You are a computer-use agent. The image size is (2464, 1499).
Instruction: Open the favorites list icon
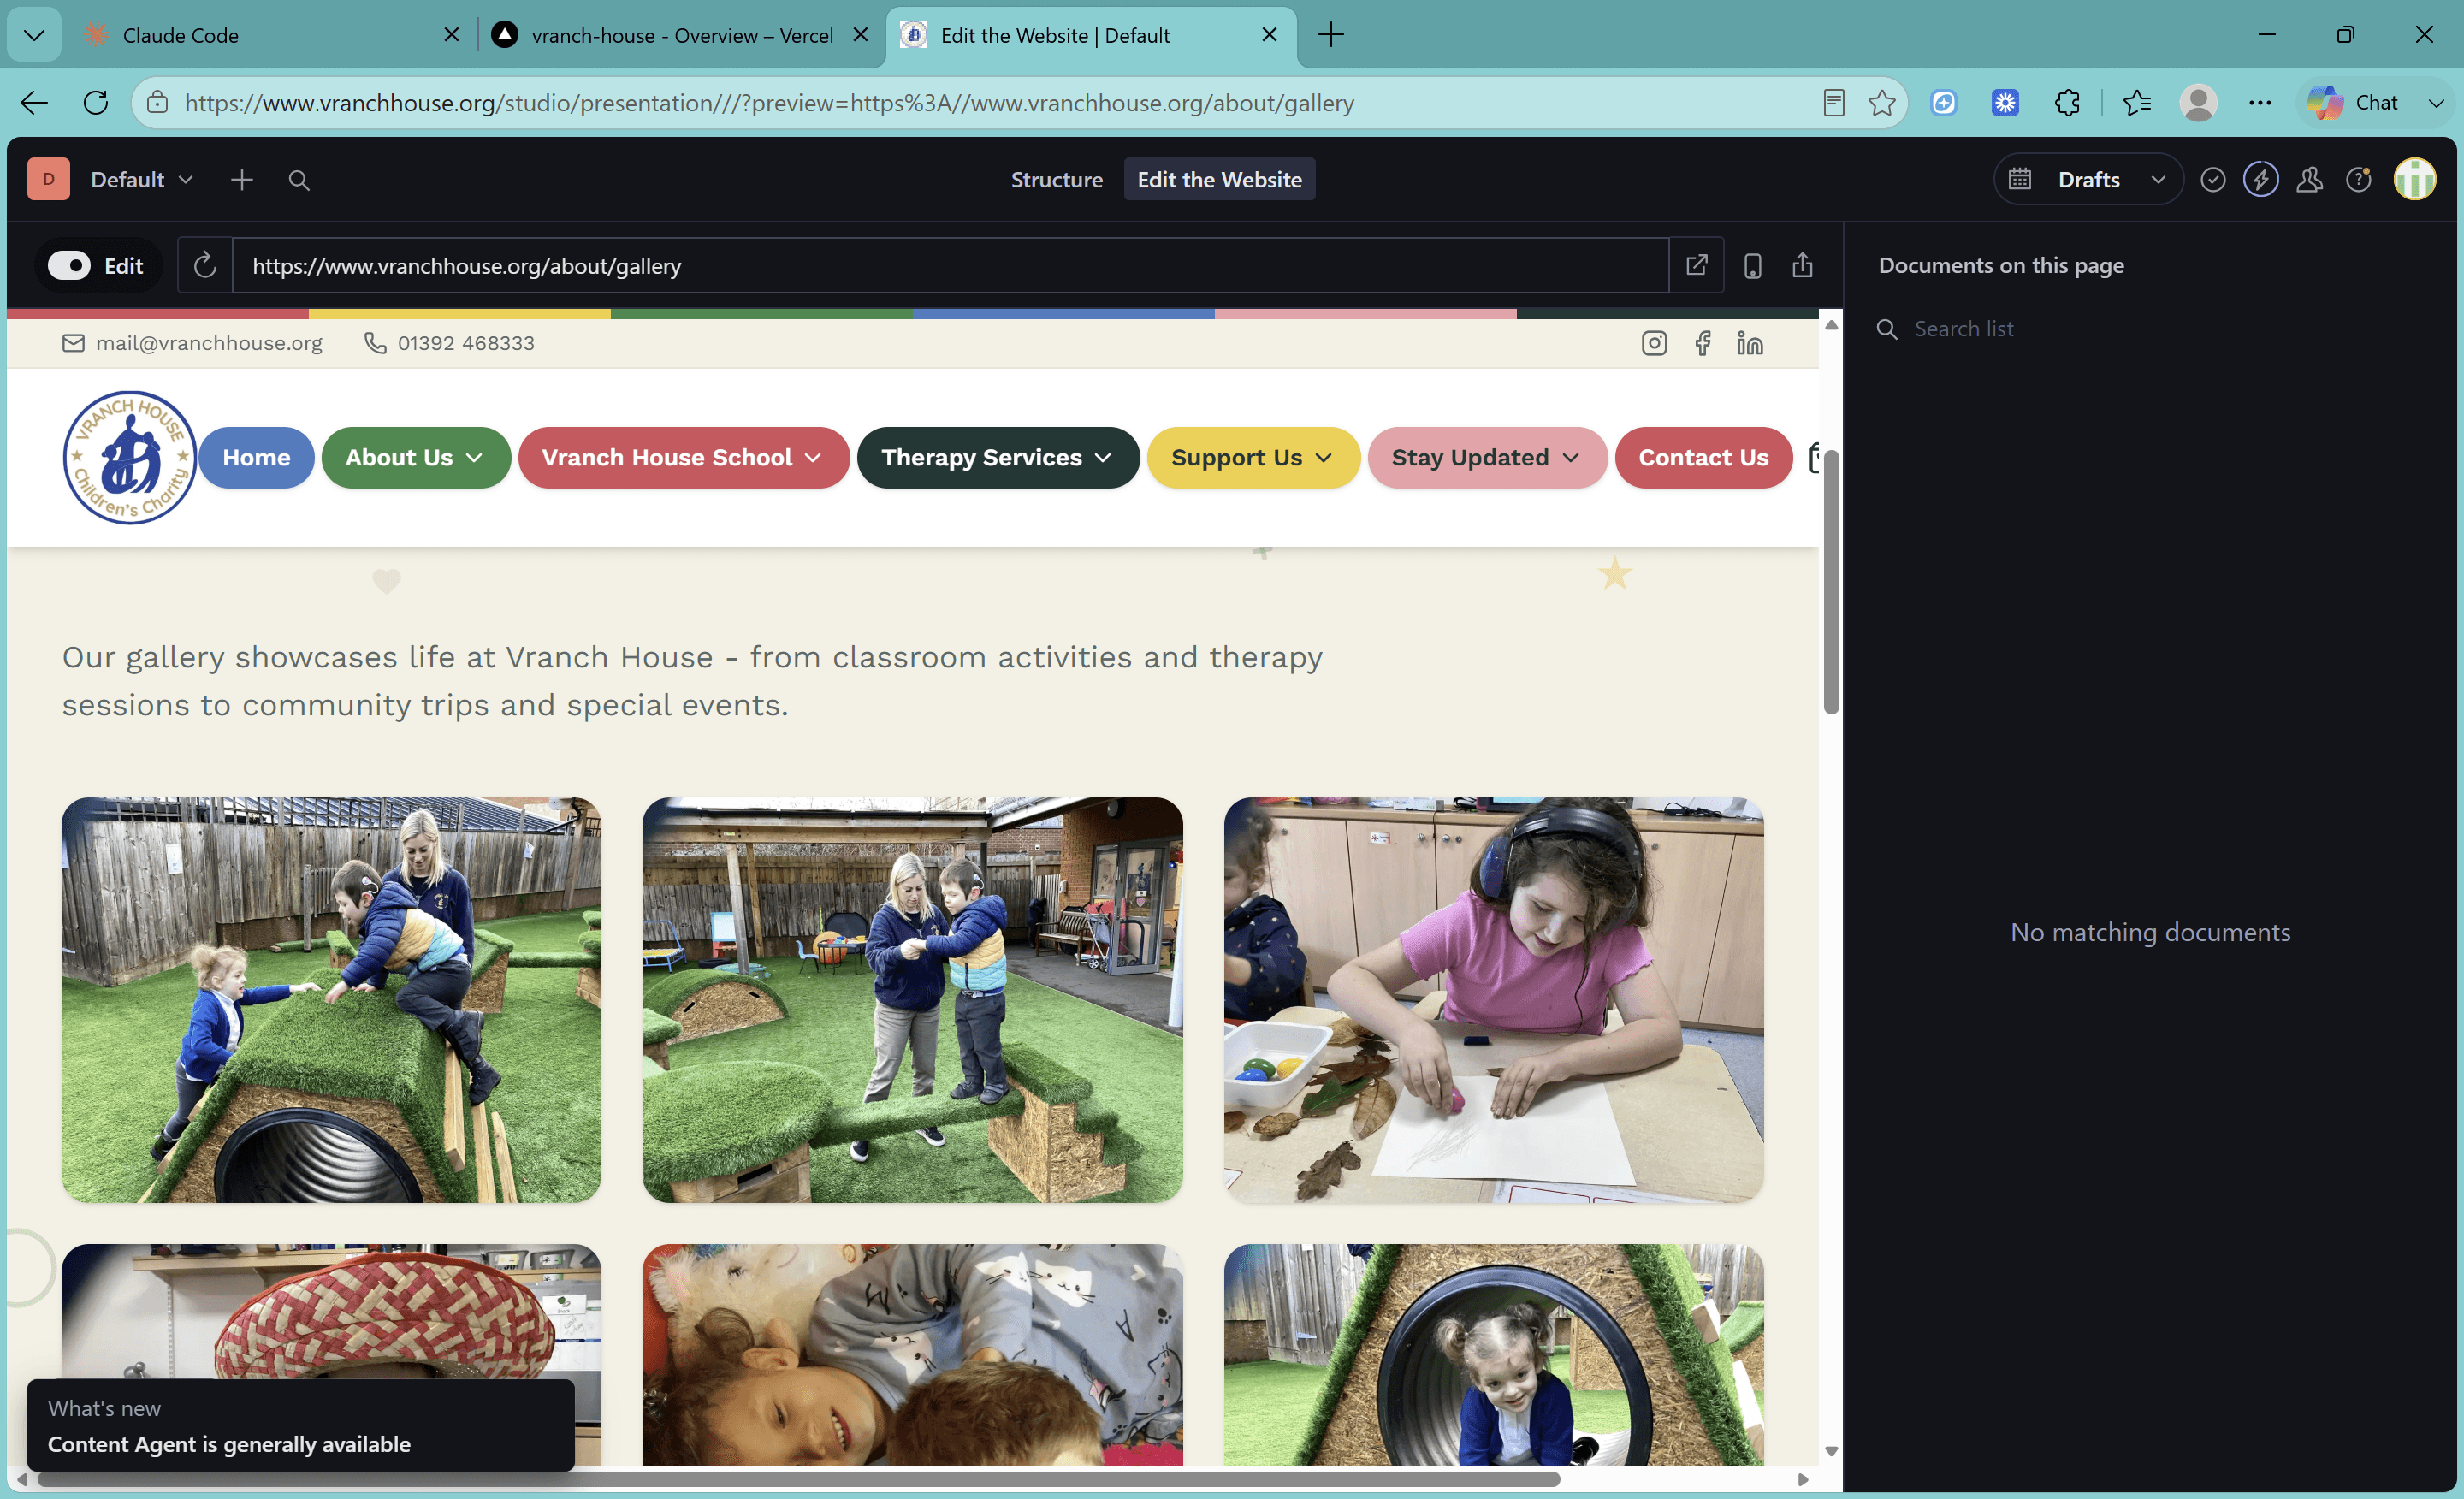[2136, 102]
